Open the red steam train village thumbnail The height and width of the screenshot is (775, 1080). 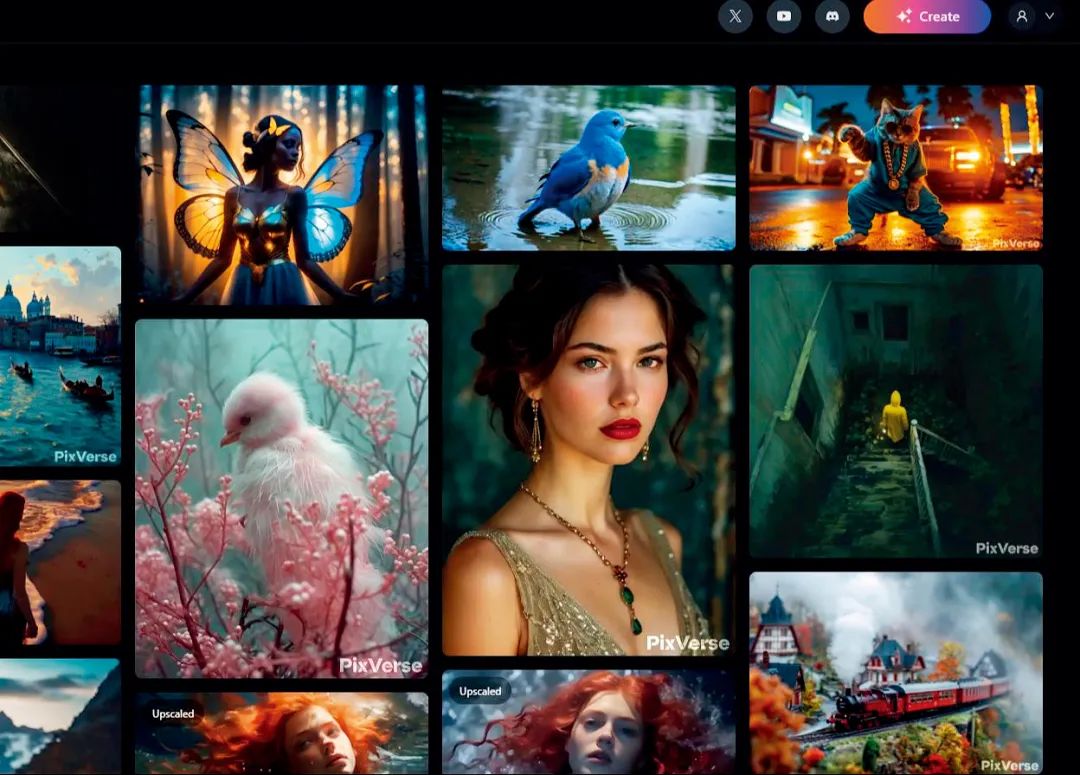[x=896, y=673]
